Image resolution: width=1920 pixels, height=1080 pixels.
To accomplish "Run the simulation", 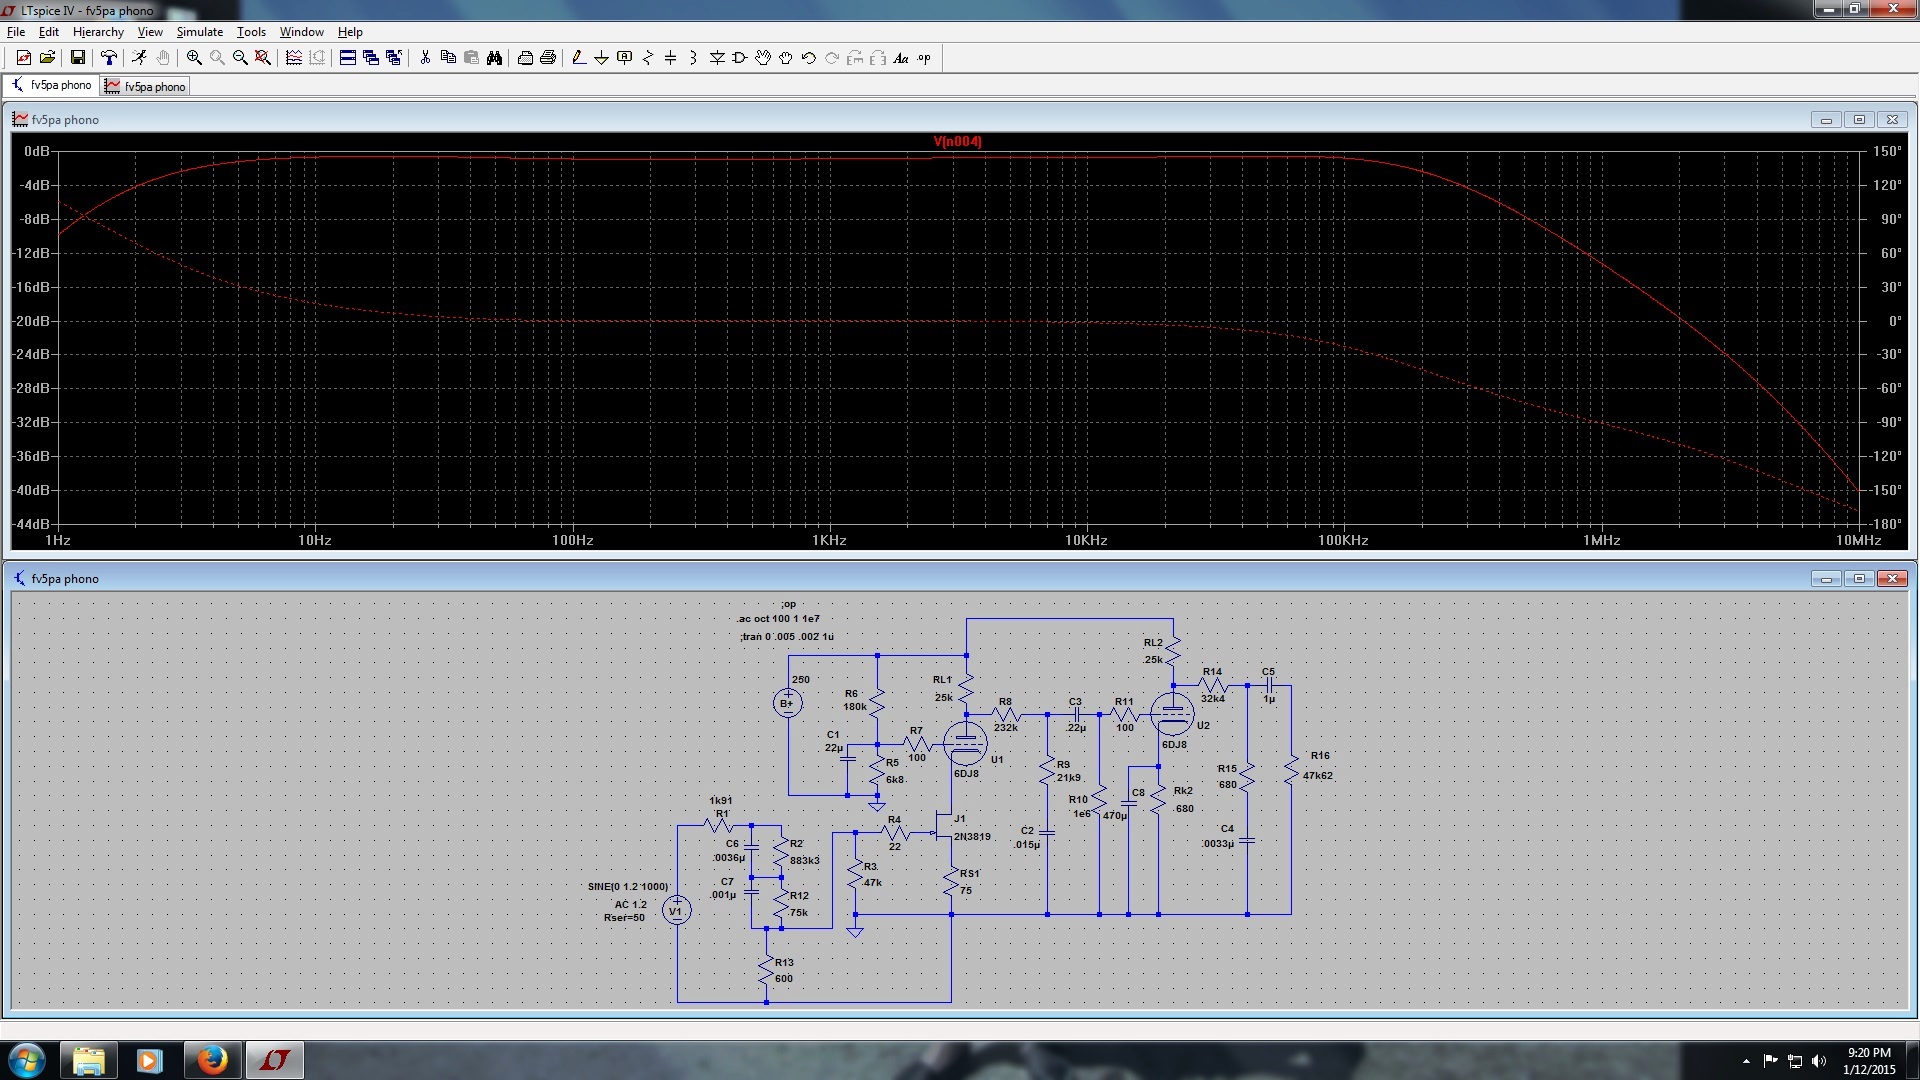I will click(139, 58).
